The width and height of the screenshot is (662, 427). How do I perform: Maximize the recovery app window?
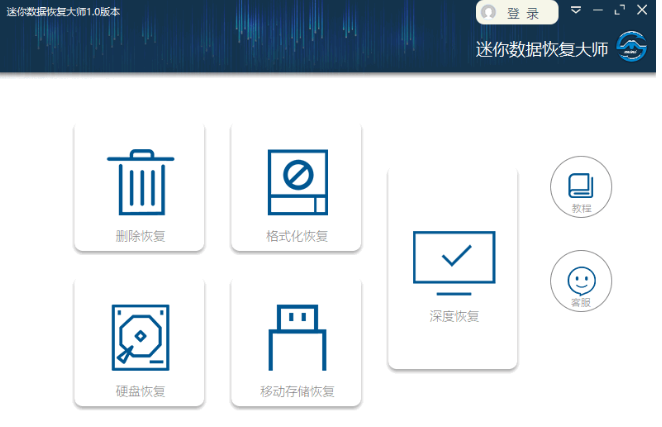point(620,10)
